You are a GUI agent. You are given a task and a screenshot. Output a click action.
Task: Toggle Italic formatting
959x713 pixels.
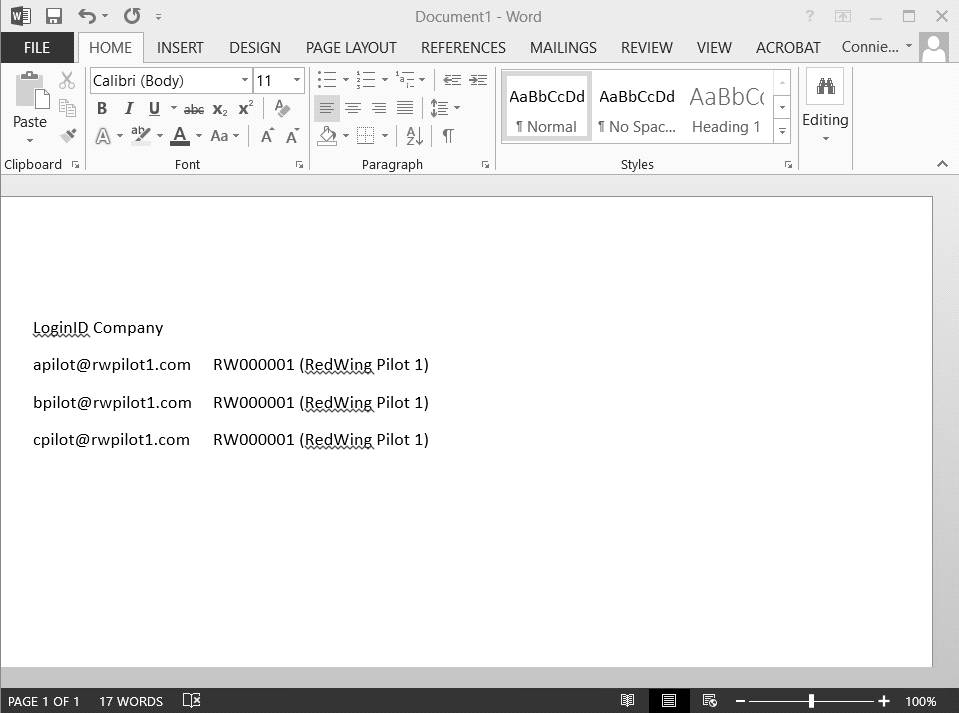(128, 109)
